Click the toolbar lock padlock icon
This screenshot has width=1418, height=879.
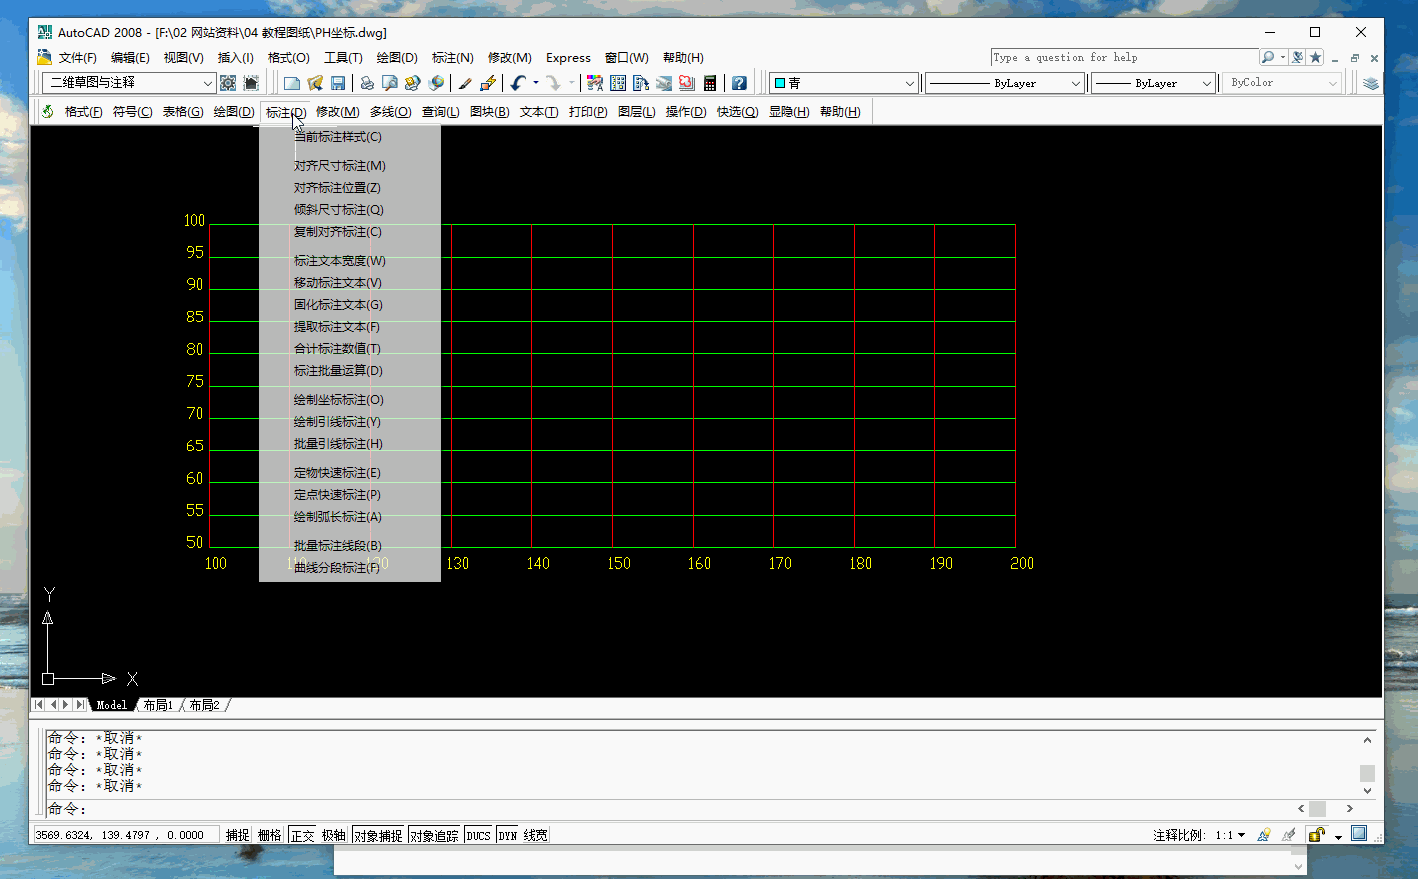point(1317,835)
